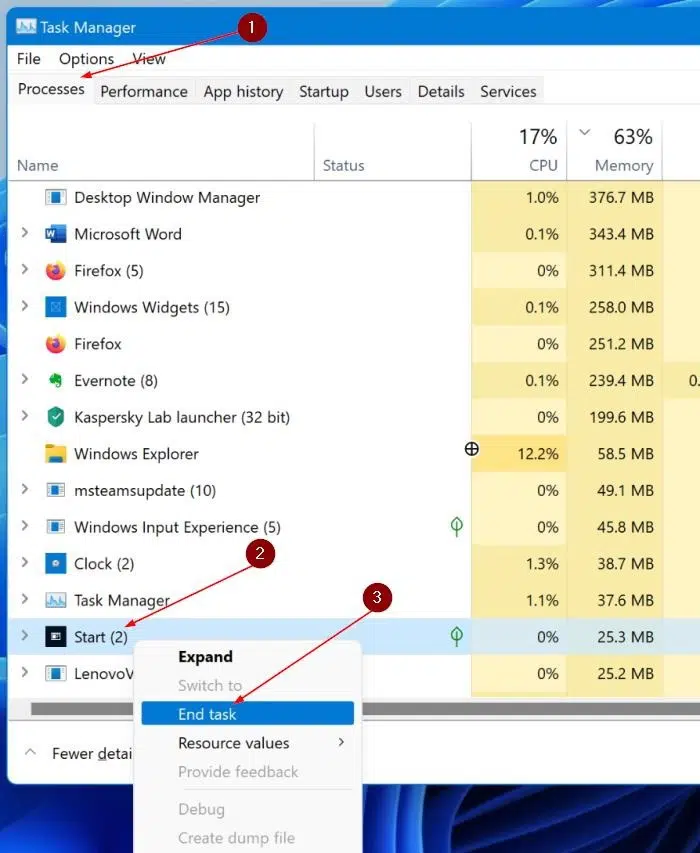Image resolution: width=700 pixels, height=853 pixels.
Task: Expand the Firefox (5) process group
Action: pos(24,269)
